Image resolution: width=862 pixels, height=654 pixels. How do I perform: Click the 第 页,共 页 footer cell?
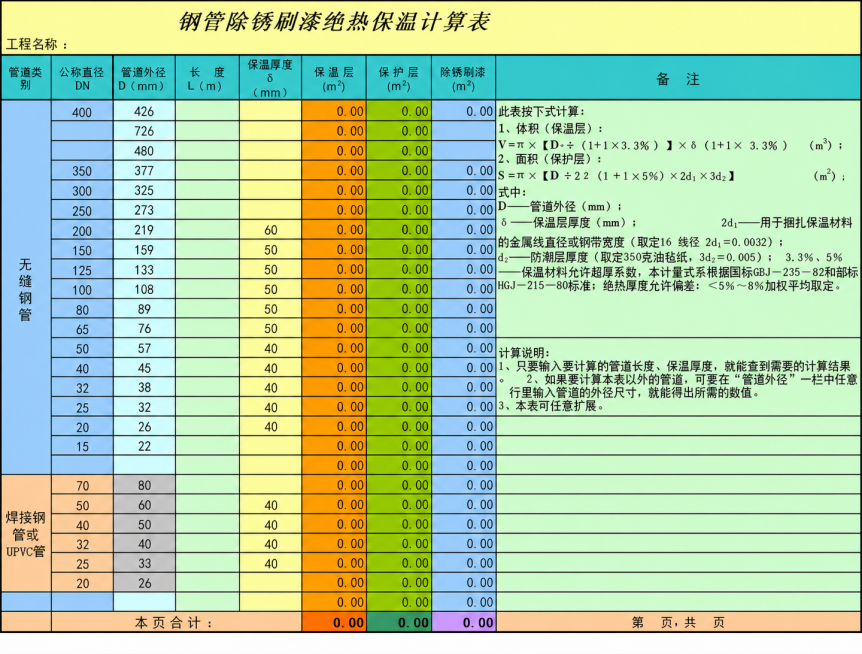click(x=678, y=622)
